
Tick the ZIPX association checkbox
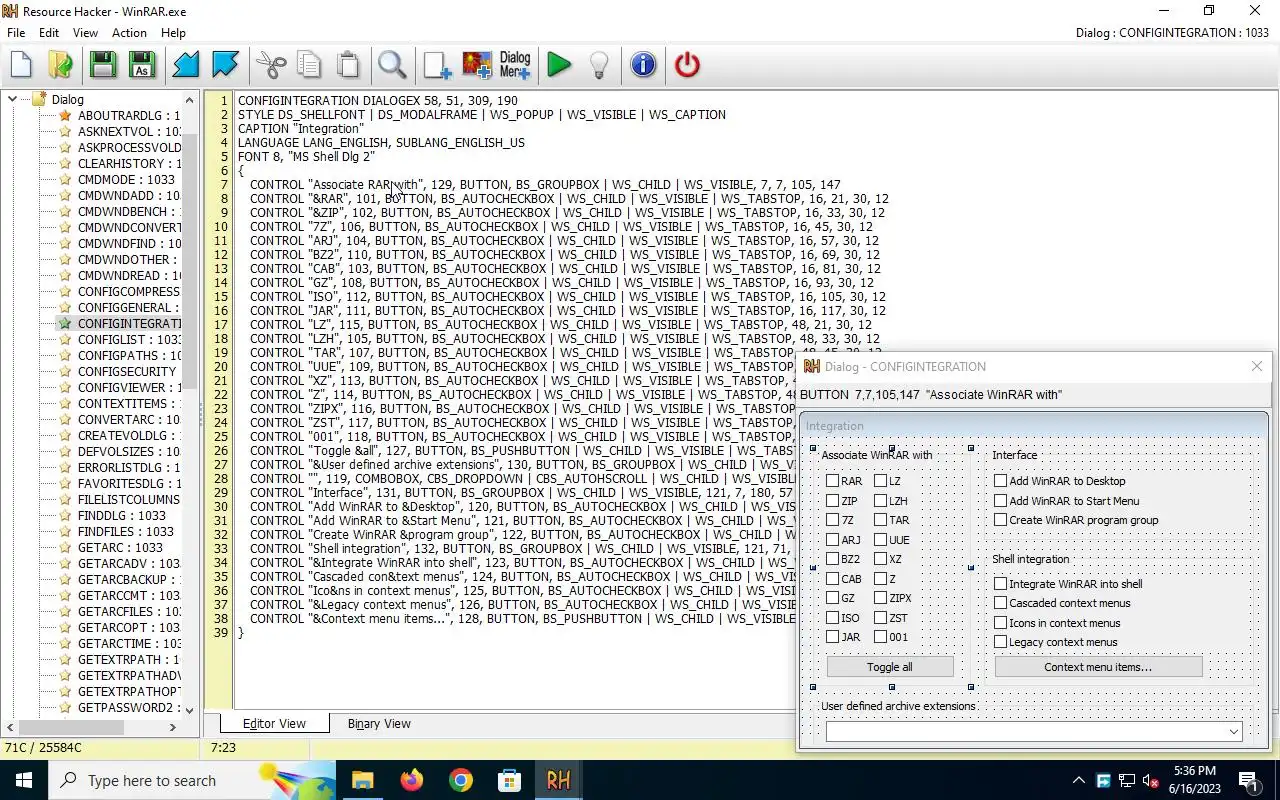click(880, 598)
